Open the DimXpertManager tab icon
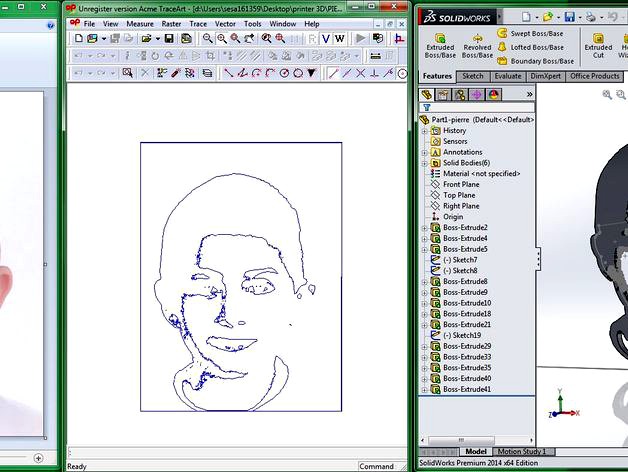The image size is (628, 472). [477, 95]
